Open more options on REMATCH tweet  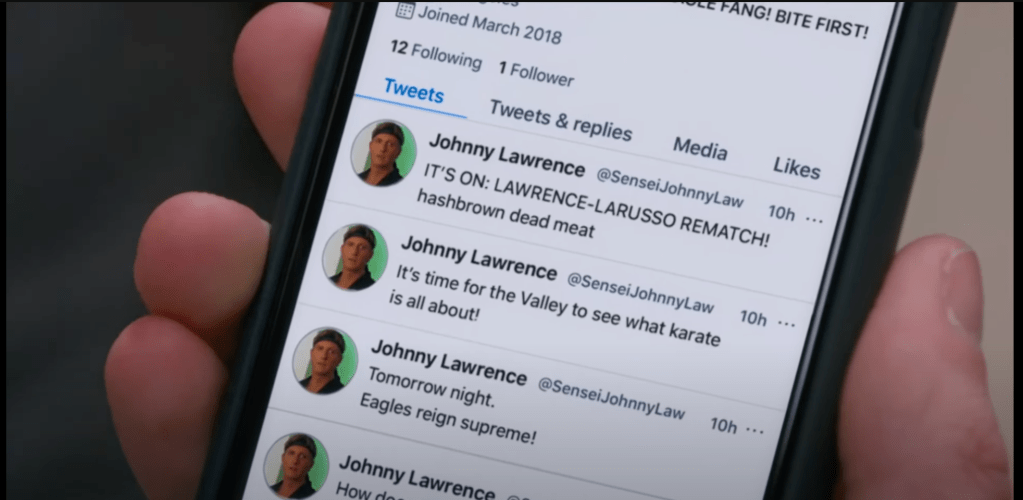[x=814, y=219]
